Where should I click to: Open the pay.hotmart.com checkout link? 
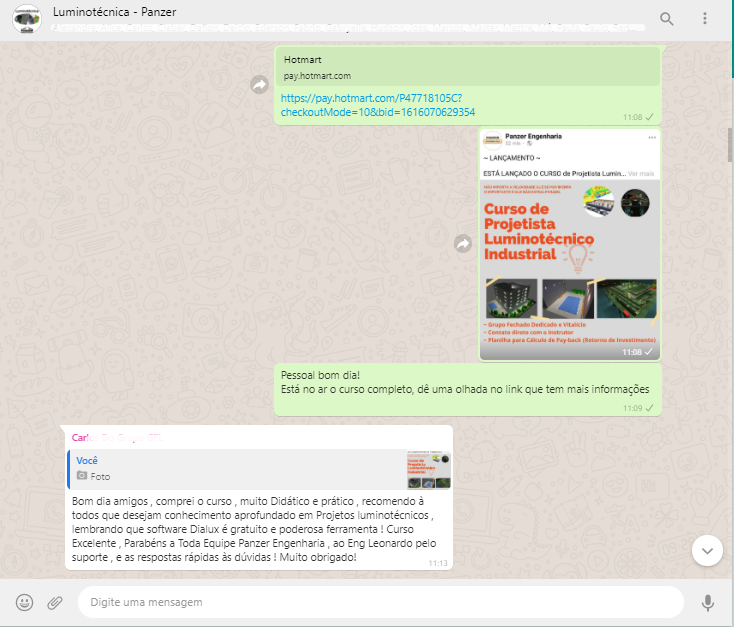[x=377, y=105]
